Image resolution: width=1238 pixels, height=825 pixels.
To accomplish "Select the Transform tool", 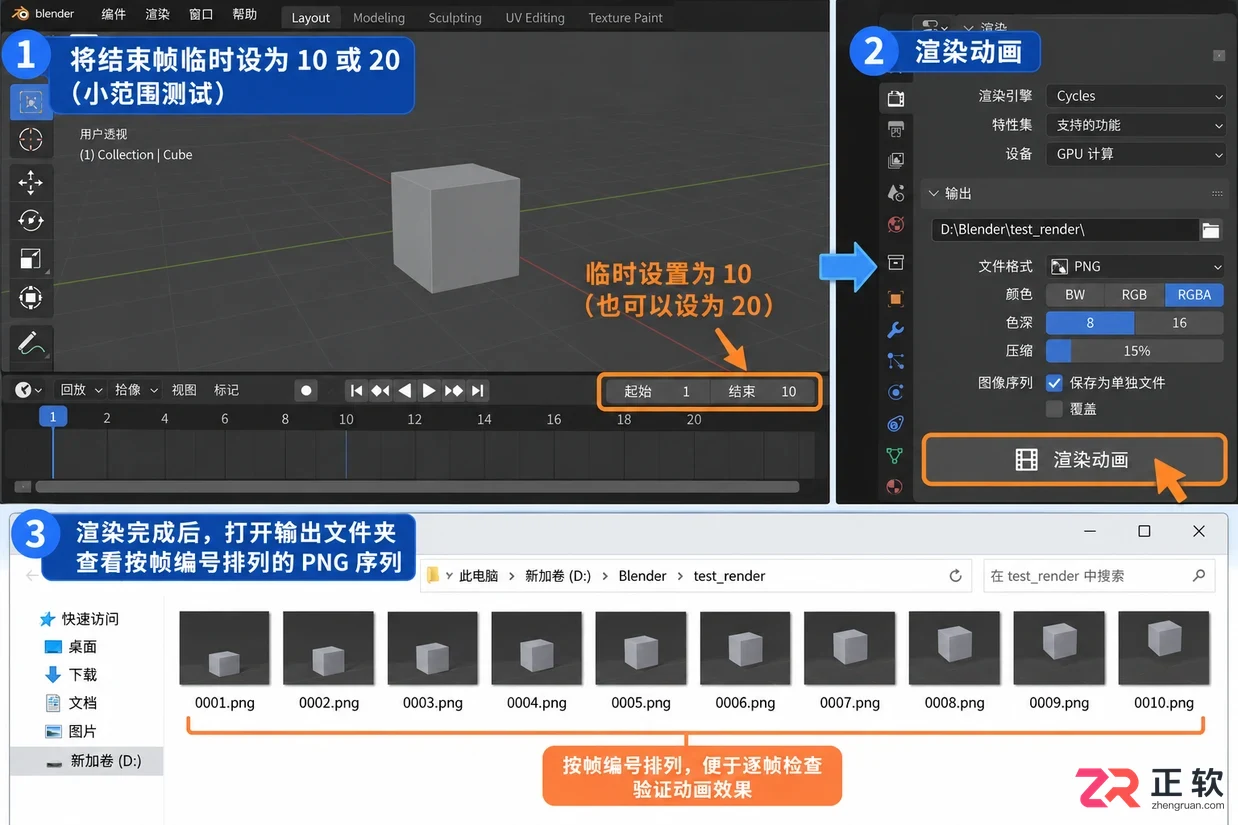I will (x=31, y=297).
